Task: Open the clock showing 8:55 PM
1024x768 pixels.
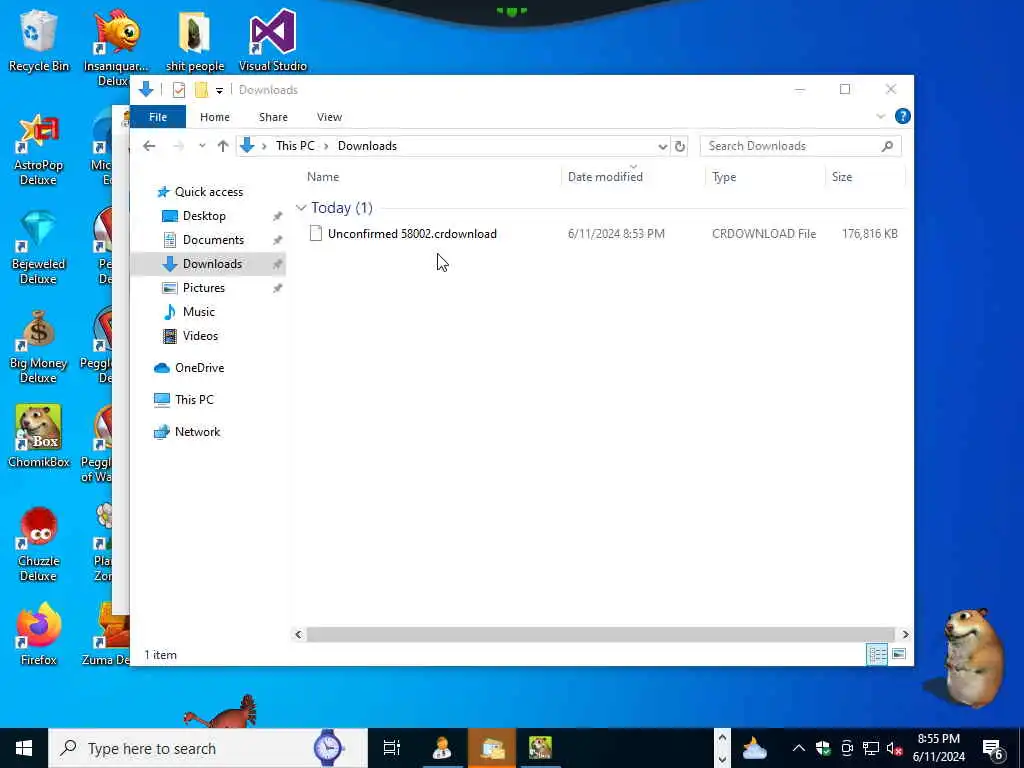Action: tap(938, 748)
